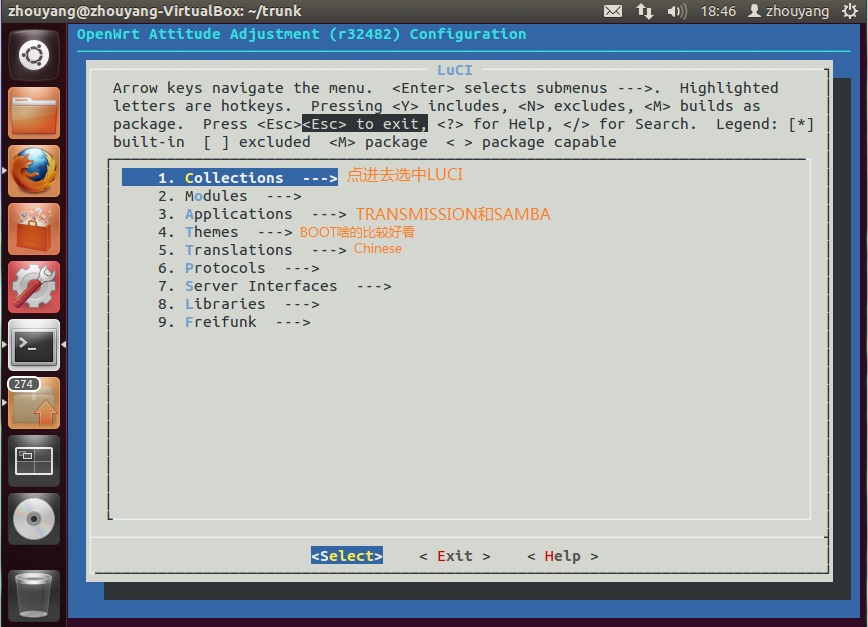Click the LuCI dialog title text

pyautogui.click(x=454, y=70)
